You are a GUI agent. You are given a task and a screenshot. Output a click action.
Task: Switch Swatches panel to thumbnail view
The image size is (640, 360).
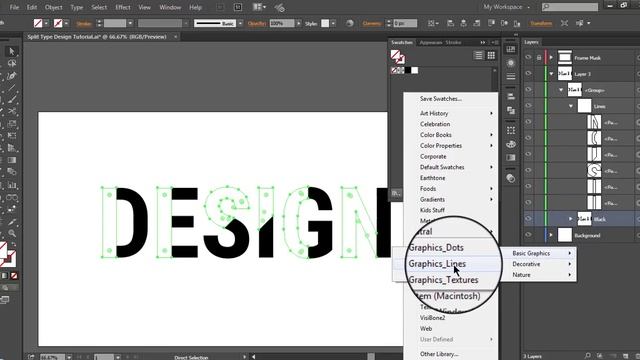pyautogui.click(x=491, y=55)
